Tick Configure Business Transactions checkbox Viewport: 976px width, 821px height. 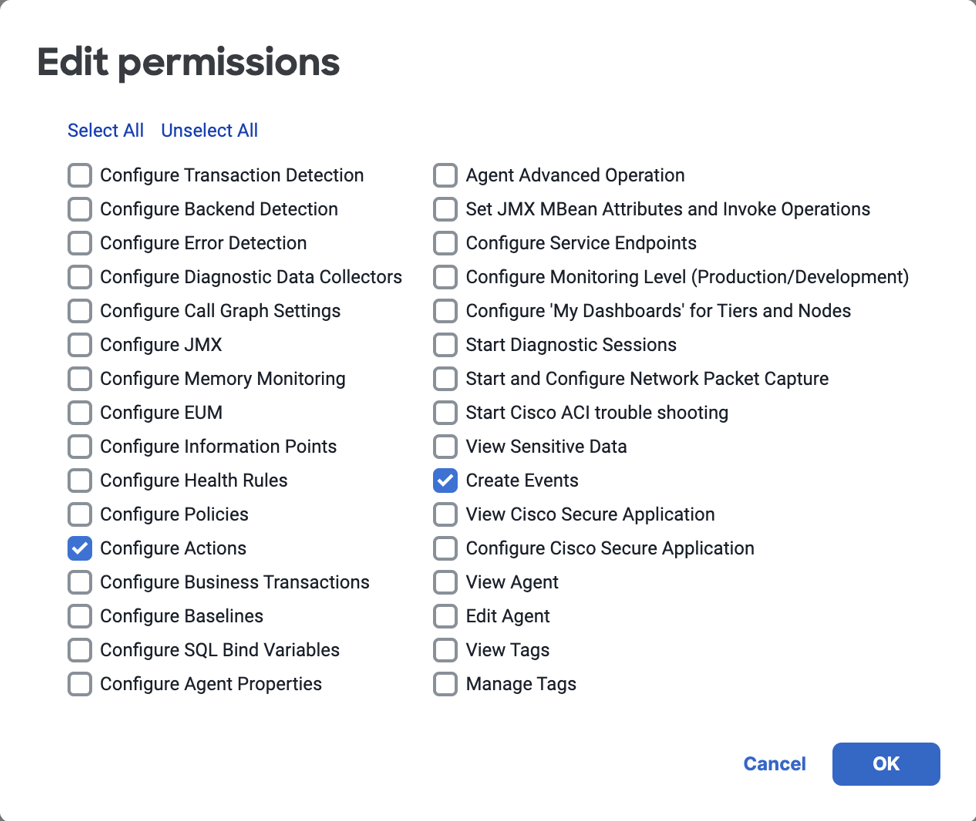(80, 583)
